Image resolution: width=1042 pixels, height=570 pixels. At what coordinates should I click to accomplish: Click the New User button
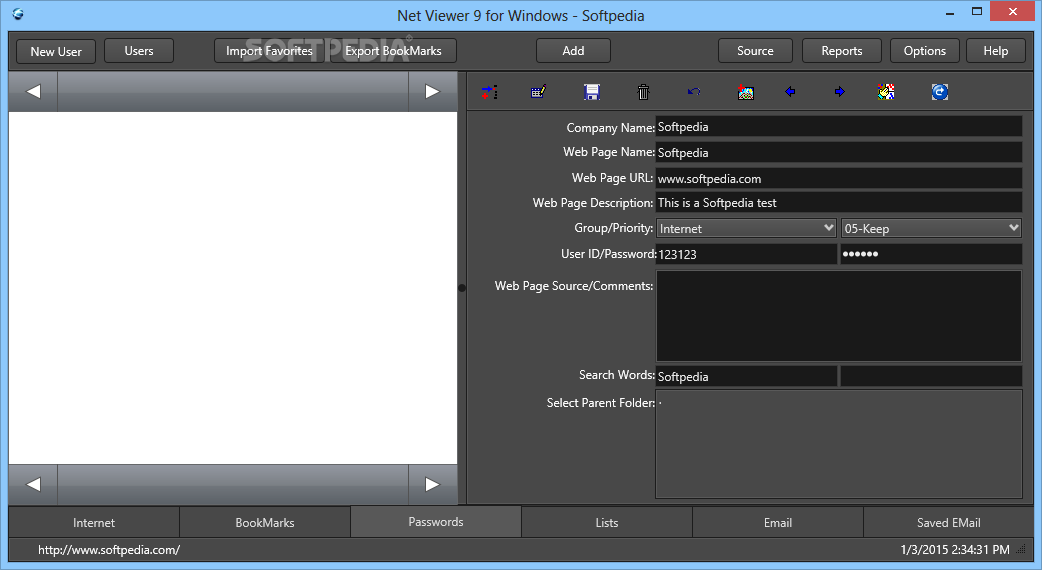click(x=56, y=51)
